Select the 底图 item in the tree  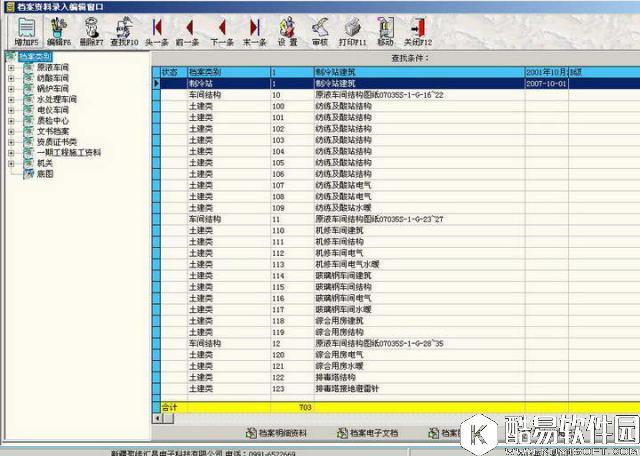point(44,173)
